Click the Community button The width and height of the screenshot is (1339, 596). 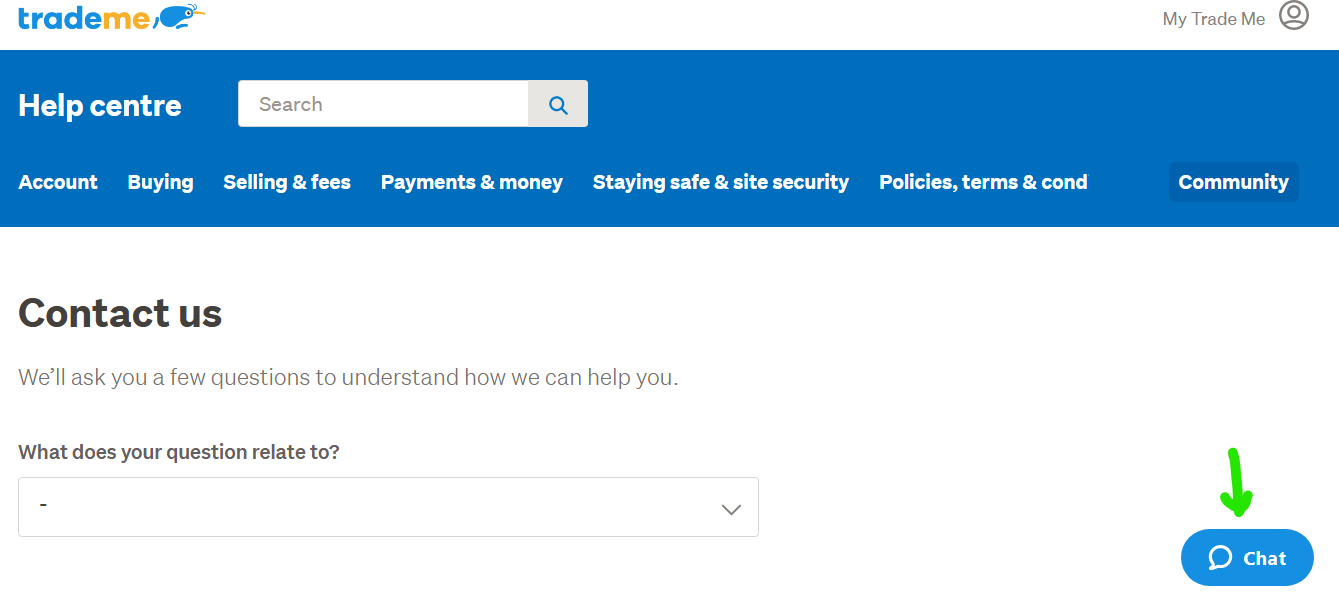[1233, 182]
